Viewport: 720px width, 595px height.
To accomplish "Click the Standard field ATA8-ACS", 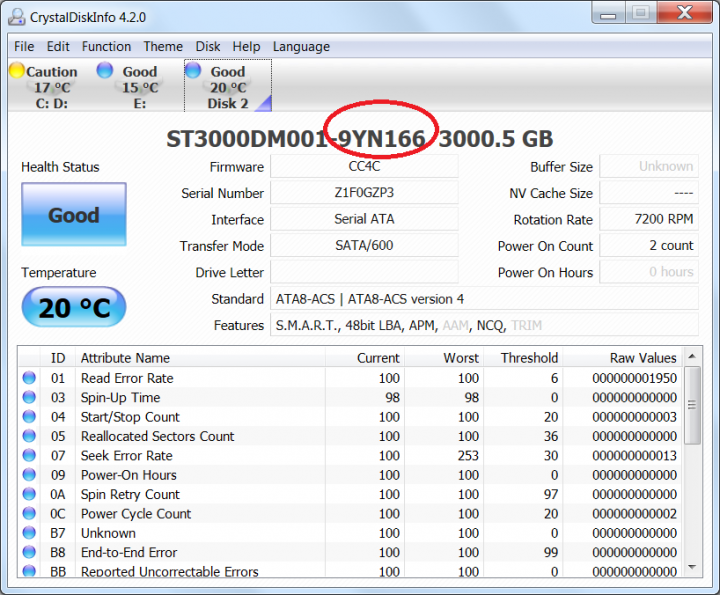I will [484, 299].
